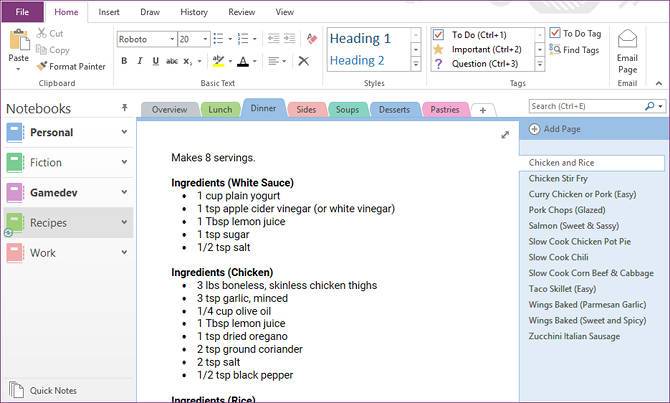Expand the Tags gallery more arrow

tap(540, 64)
